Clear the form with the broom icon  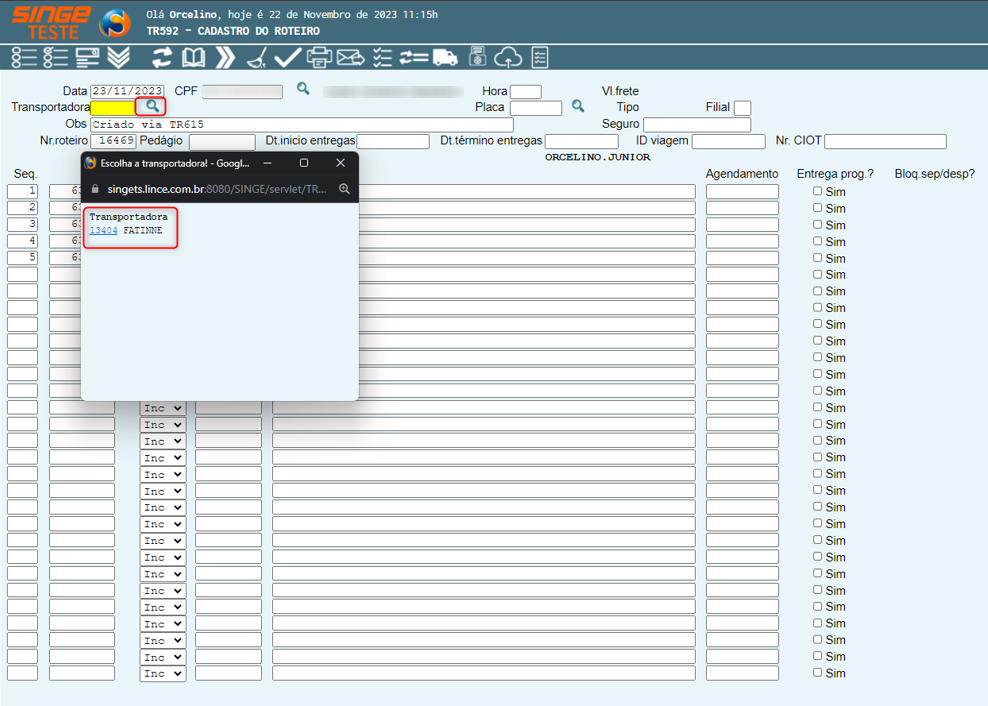point(256,57)
